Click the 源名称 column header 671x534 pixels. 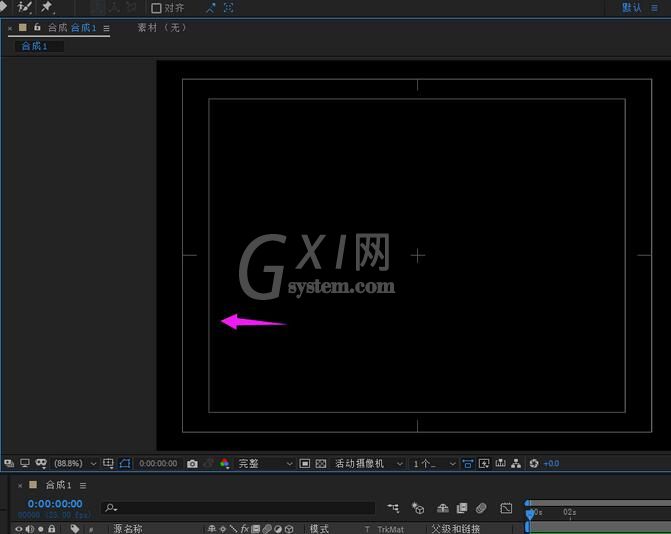(128, 529)
